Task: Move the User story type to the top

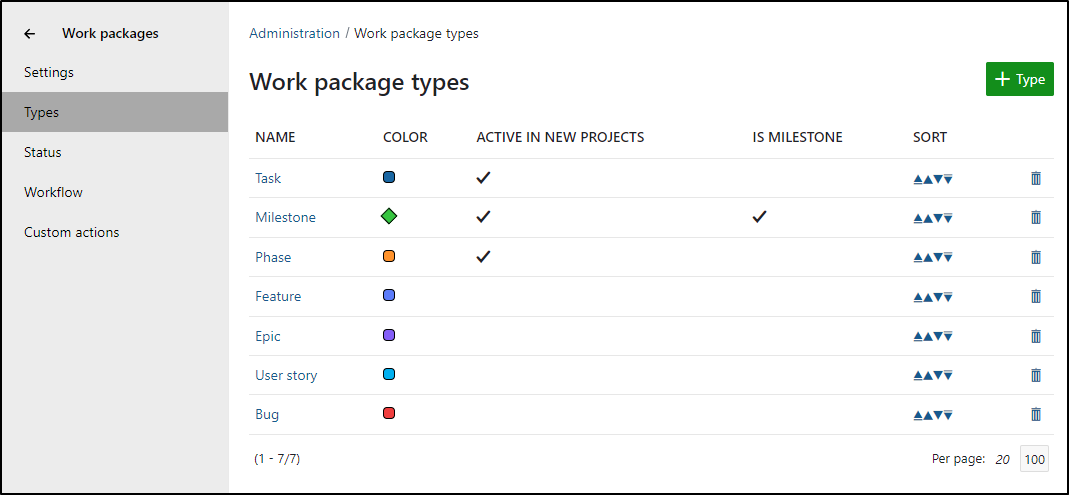Action: pyautogui.click(x=918, y=376)
